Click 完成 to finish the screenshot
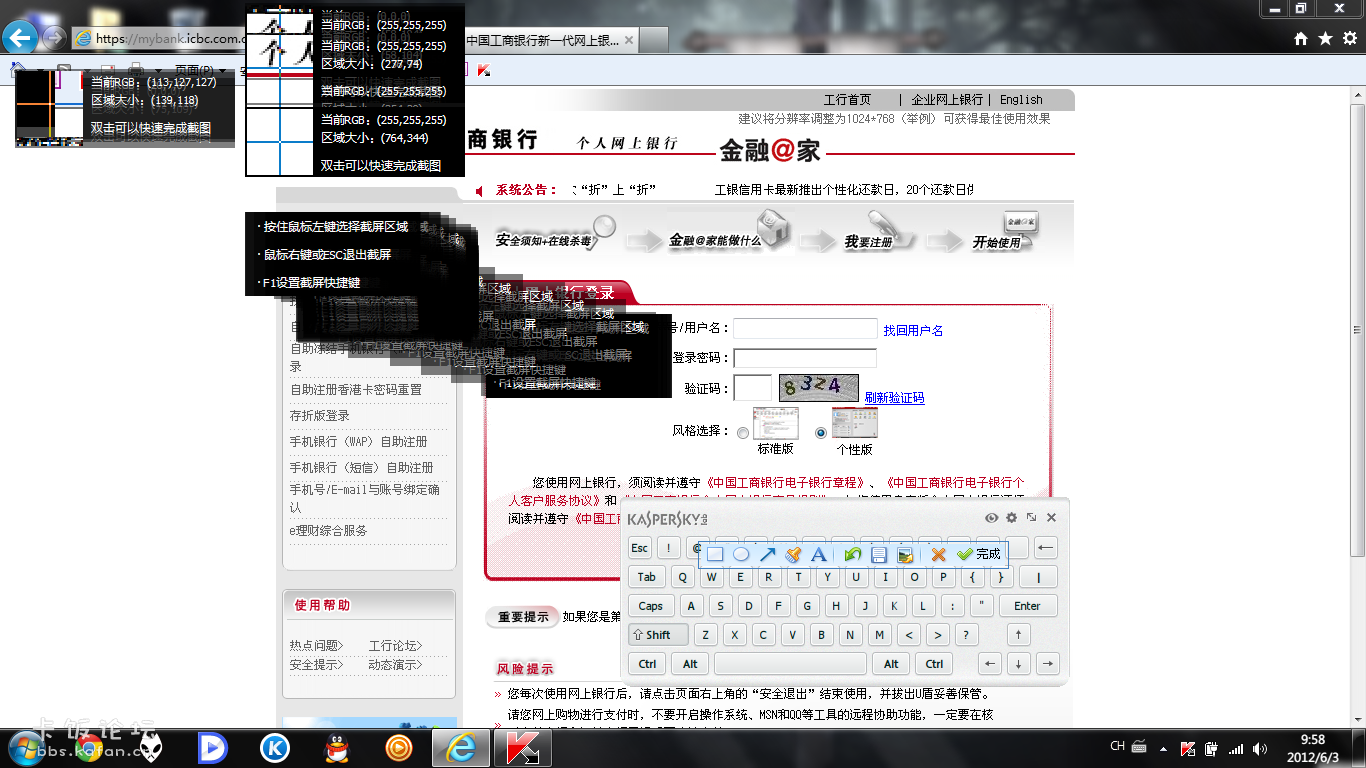This screenshot has width=1366, height=768. click(979, 554)
